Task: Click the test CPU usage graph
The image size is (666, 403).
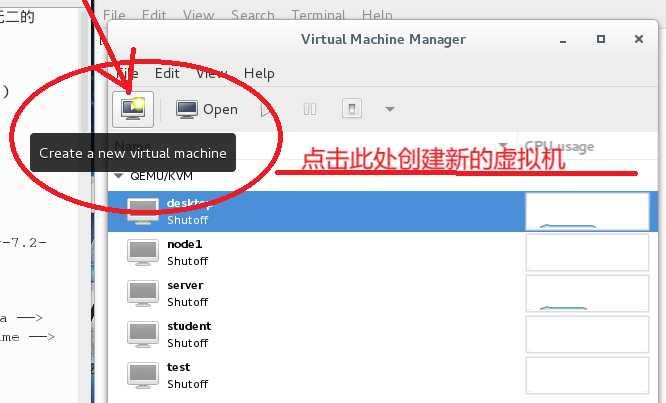Action: [587, 375]
